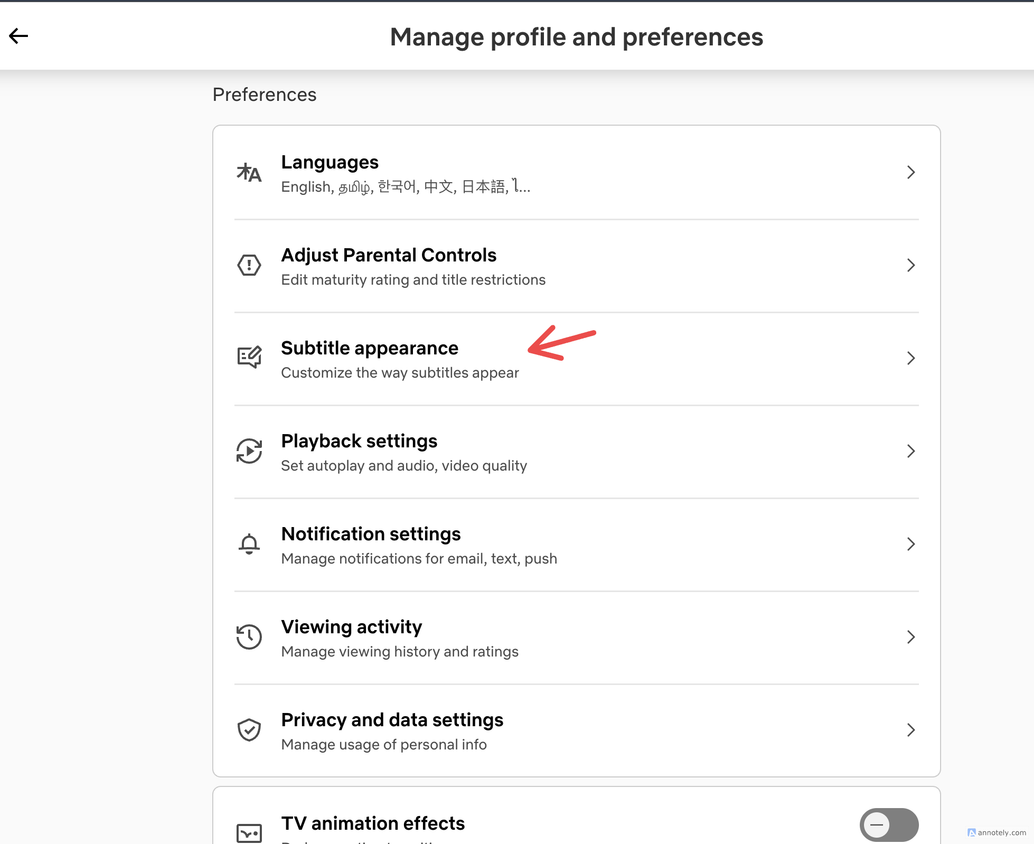Viewport: 1034px width, 844px height.
Task: Expand the Playback settings chevron
Action: click(911, 451)
